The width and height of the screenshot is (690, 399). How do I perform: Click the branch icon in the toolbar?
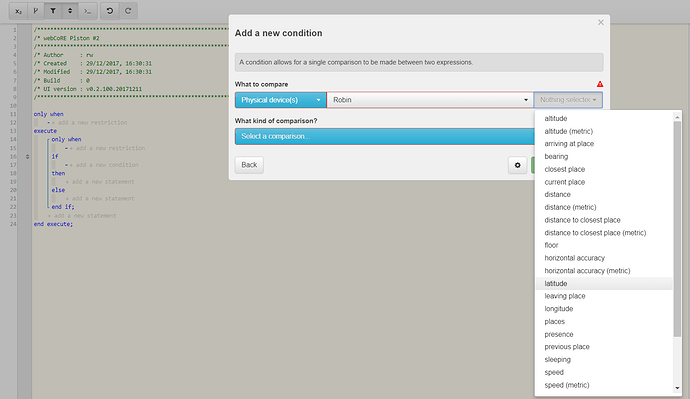36,11
